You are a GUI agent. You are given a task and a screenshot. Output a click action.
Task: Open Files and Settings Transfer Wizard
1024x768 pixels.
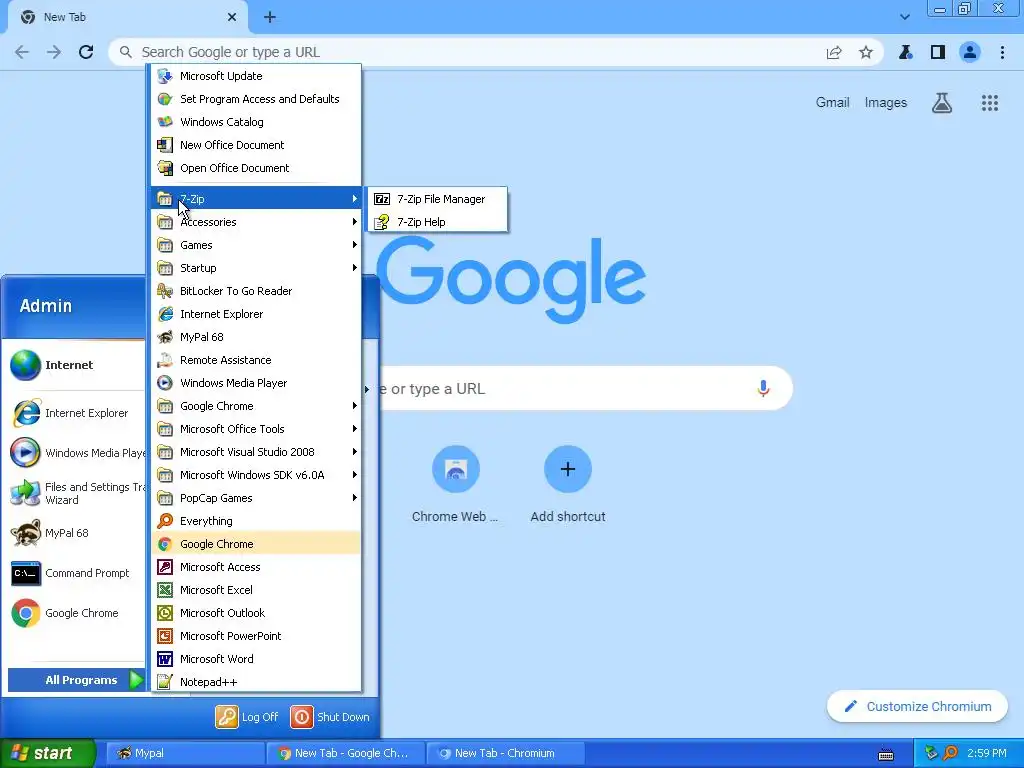pos(75,494)
